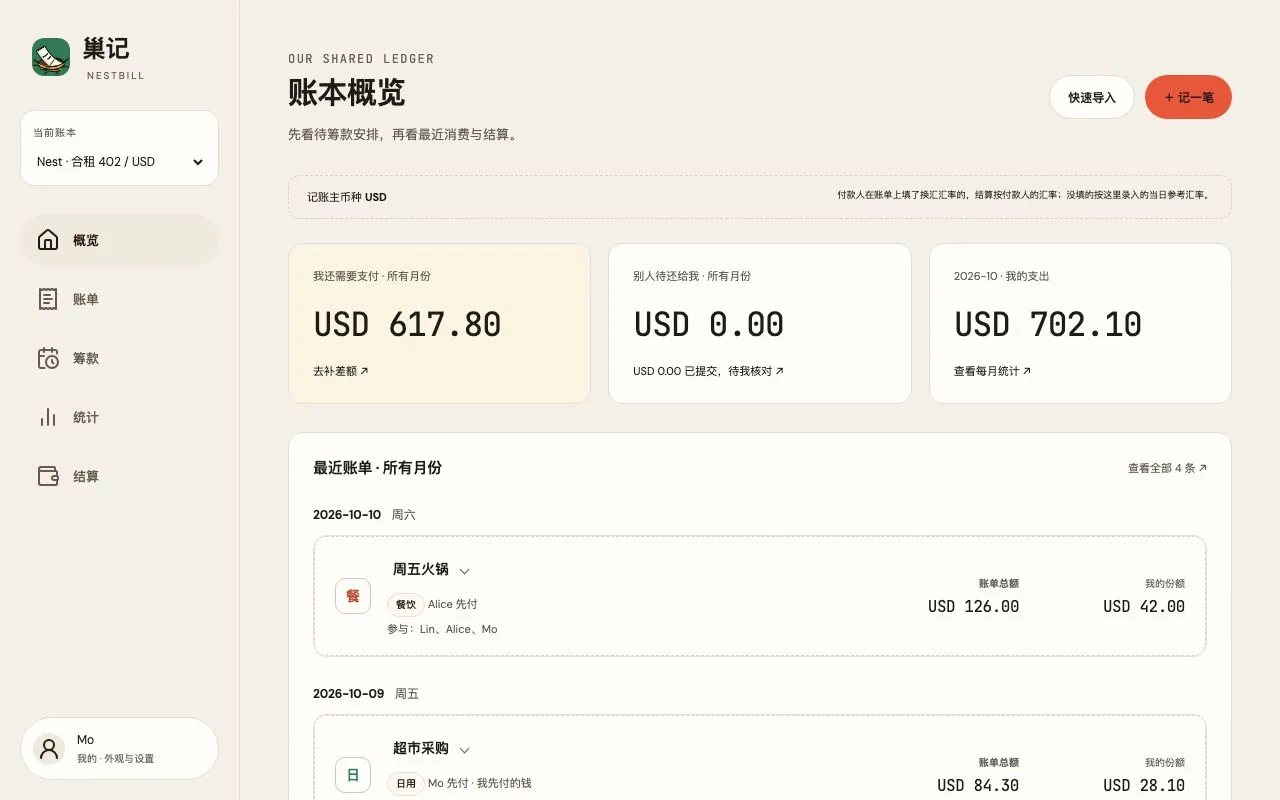Click the 记一笔 button

[1188, 97]
